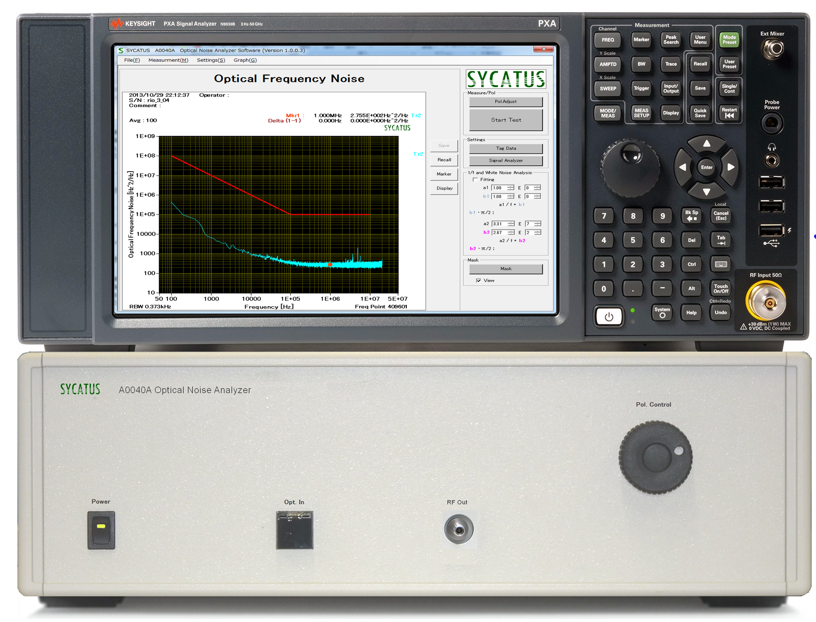The height and width of the screenshot is (622, 816).
Task: Push the white power standby button
Action: tap(609, 316)
